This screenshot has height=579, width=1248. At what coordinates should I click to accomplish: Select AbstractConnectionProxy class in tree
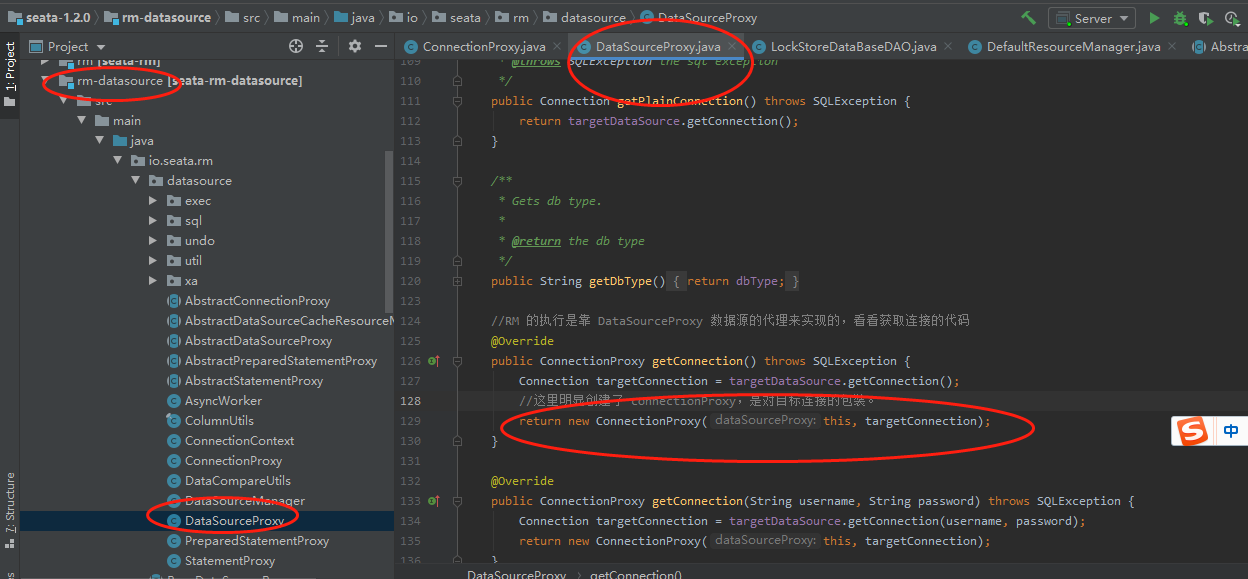[257, 300]
